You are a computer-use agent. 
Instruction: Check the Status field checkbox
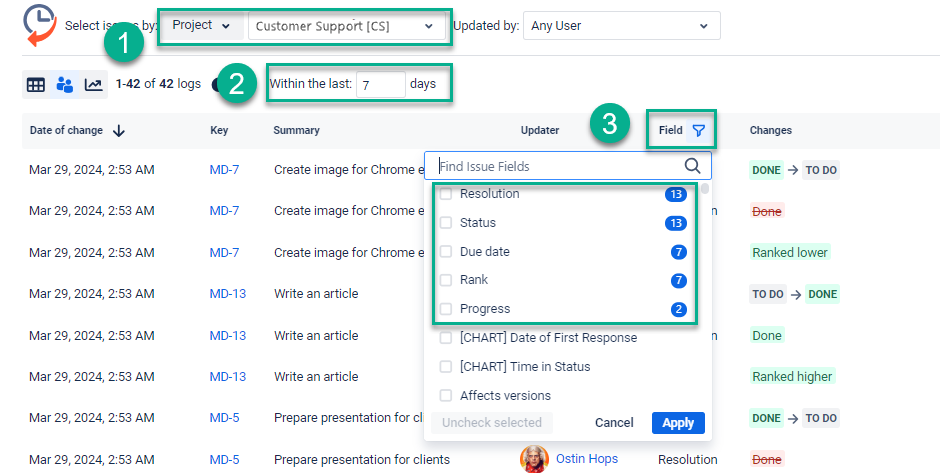point(446,223)
